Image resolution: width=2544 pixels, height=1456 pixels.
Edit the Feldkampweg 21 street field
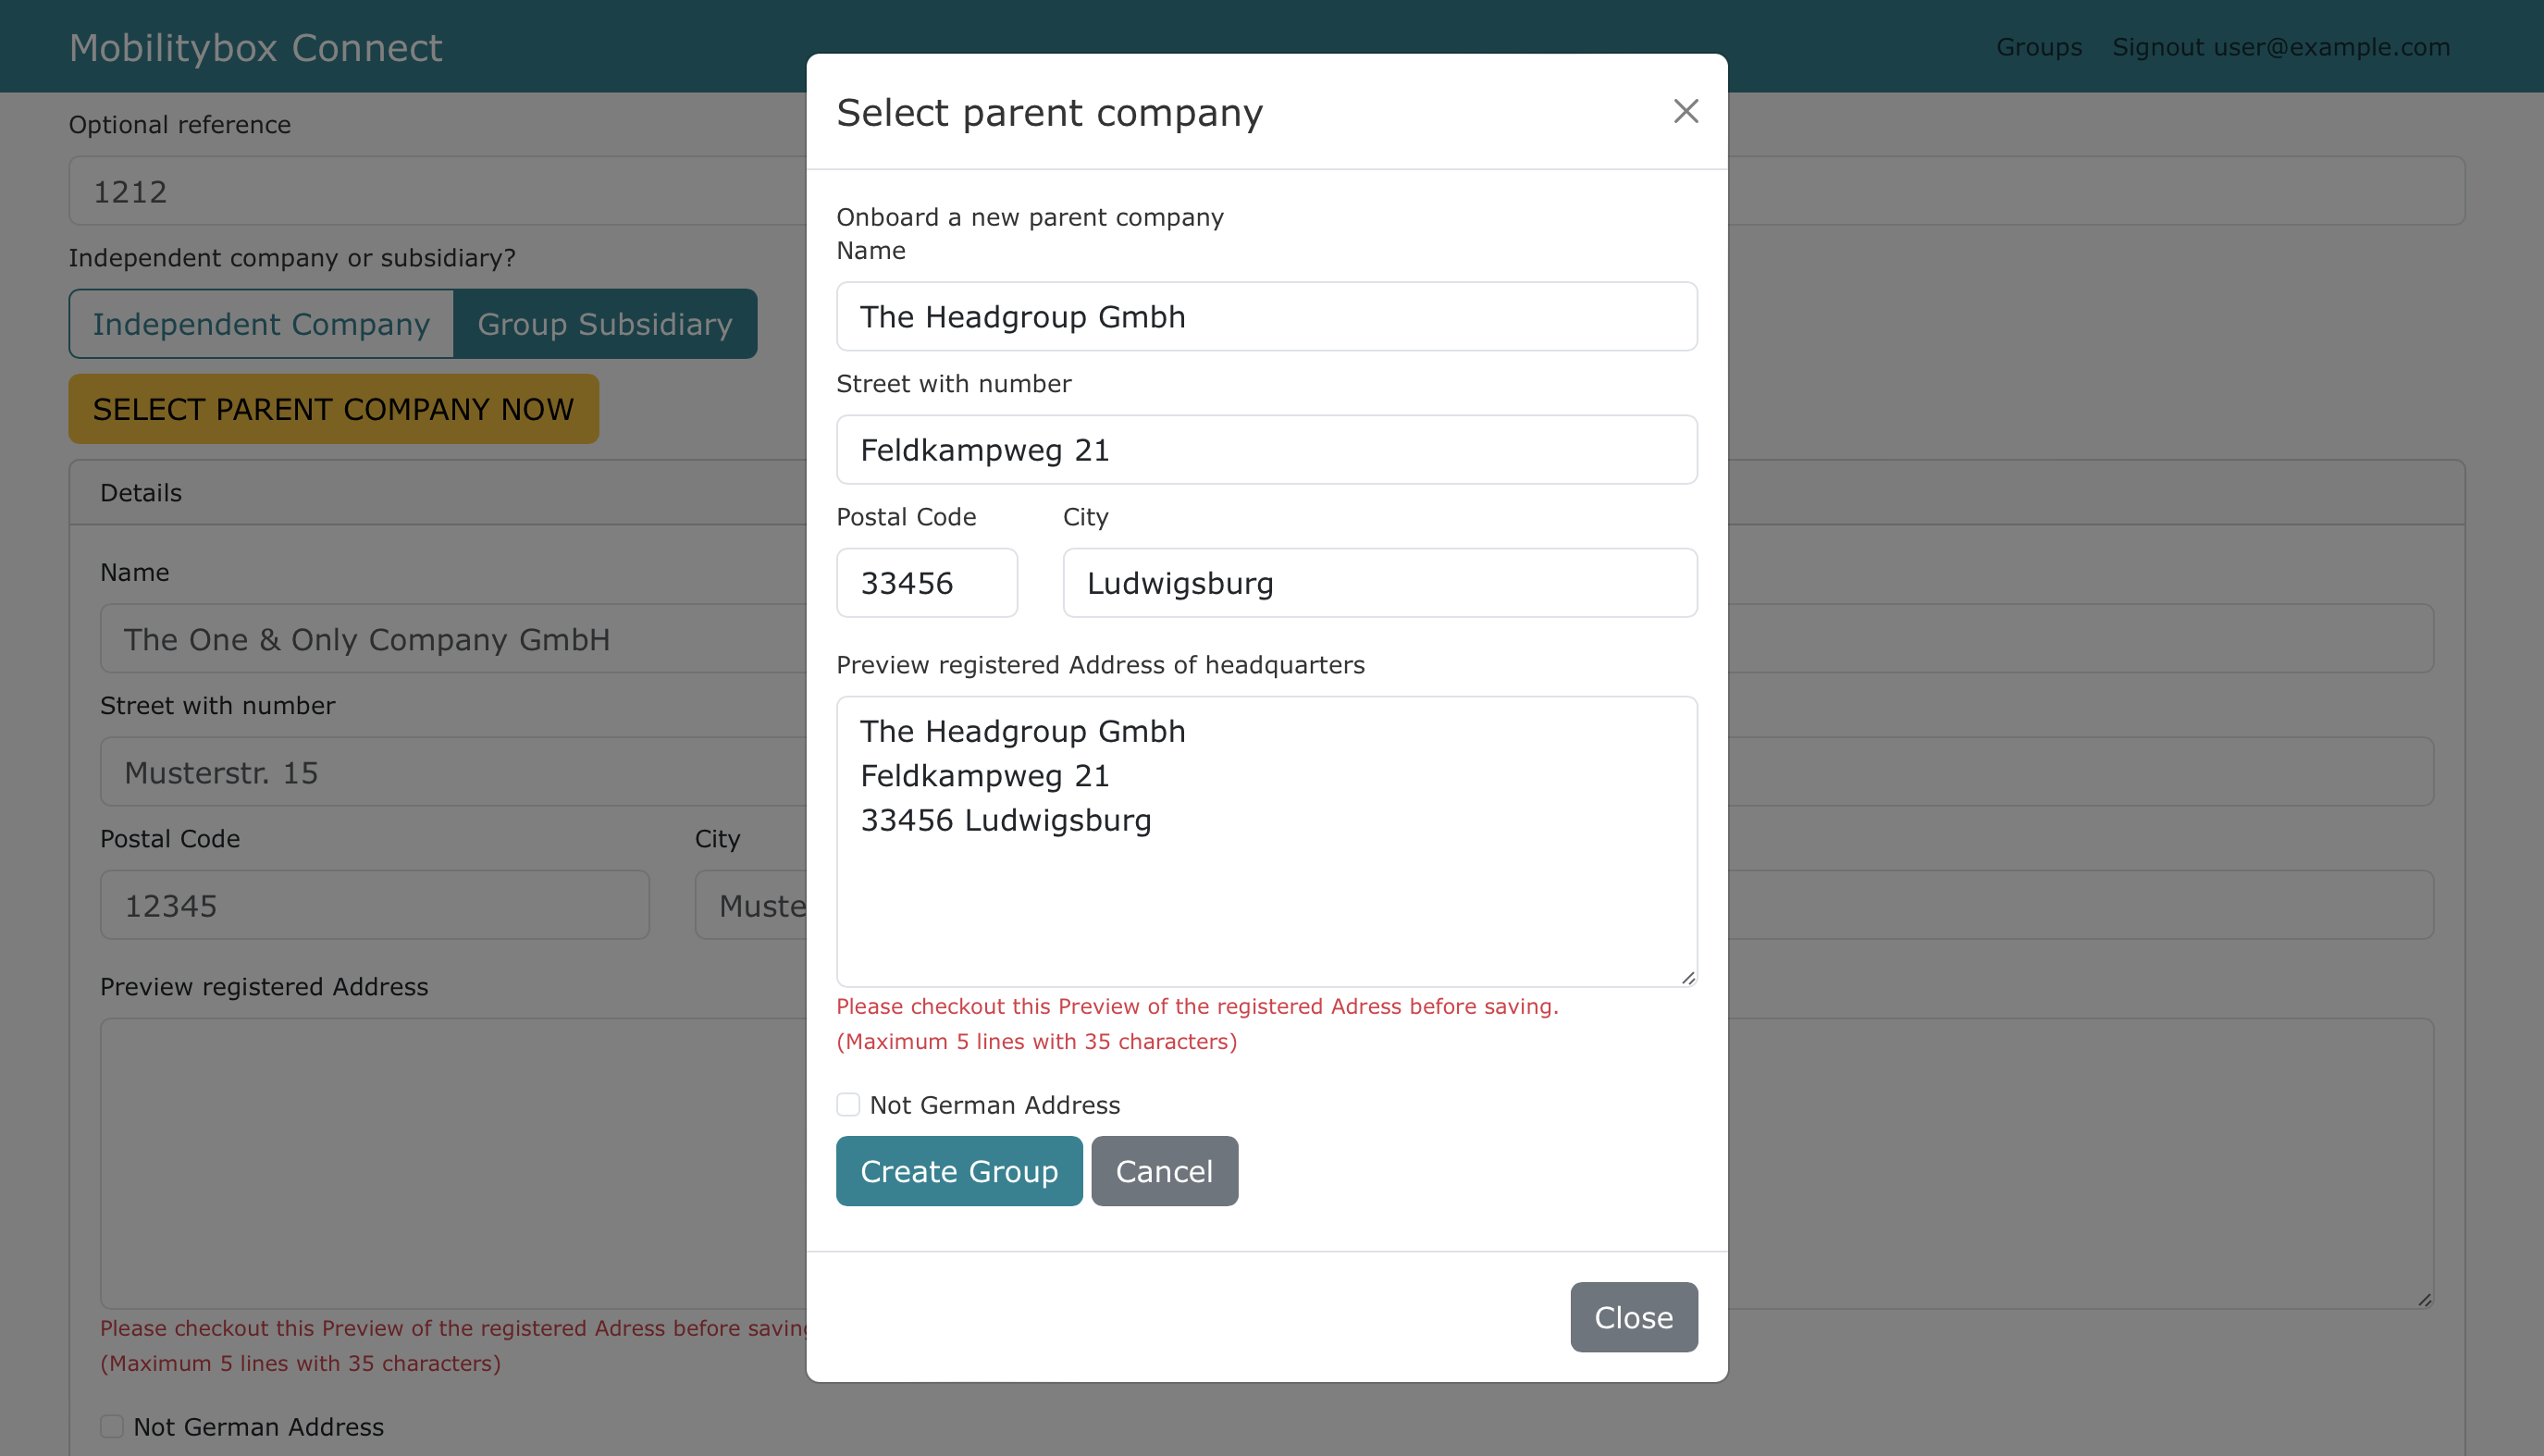[1266, 450]
